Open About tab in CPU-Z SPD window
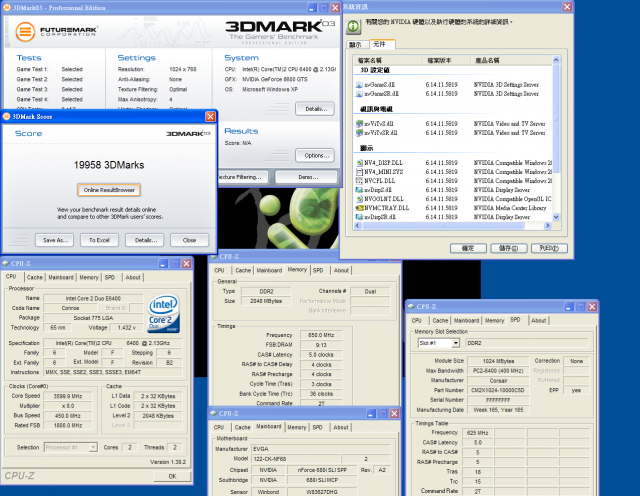640x496 pixels. (x=539, y=321)
